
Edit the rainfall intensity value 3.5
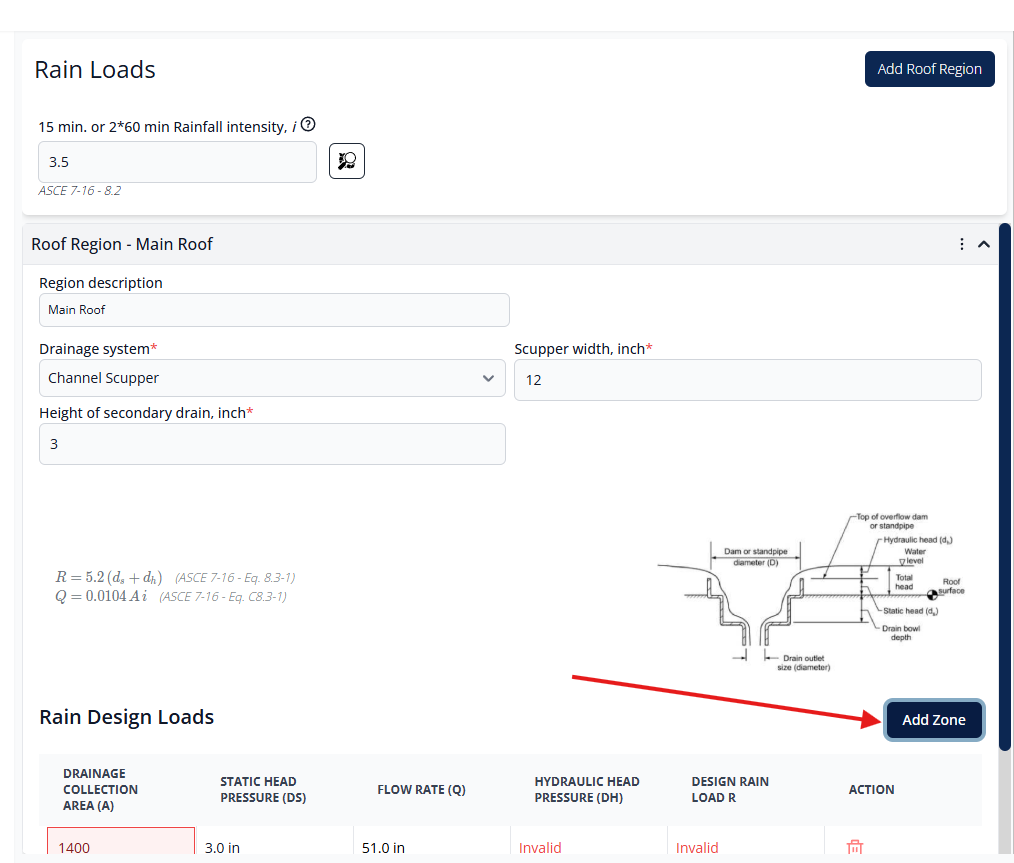(177, 161)
